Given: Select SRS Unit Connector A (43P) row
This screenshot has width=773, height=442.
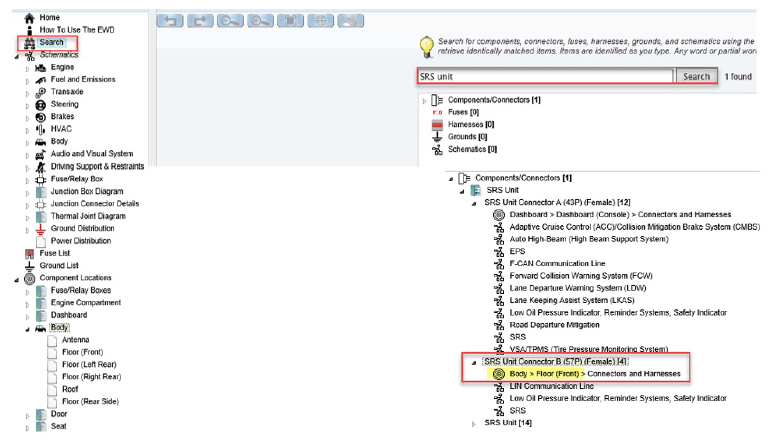Looking at the screenshot, I should coord(557,203).
